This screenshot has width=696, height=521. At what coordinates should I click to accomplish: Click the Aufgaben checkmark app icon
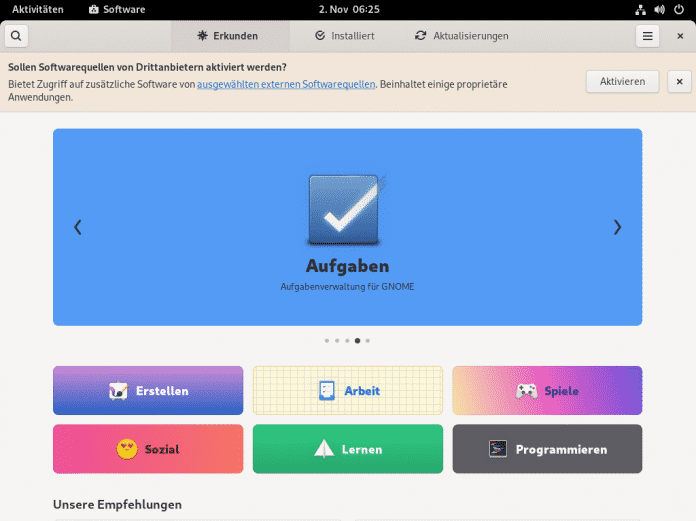[346, 210]
